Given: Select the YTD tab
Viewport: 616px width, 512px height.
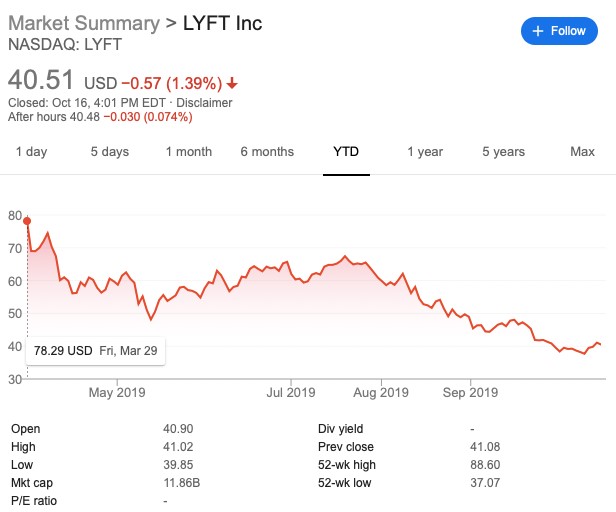Looking at the screenshot, I should tap(346, 152).
